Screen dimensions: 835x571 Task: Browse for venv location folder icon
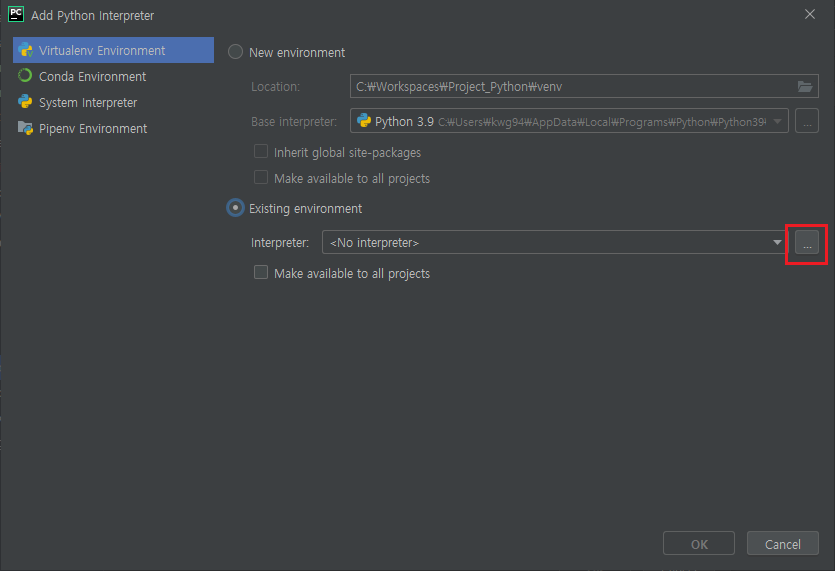tap(805, 86)
